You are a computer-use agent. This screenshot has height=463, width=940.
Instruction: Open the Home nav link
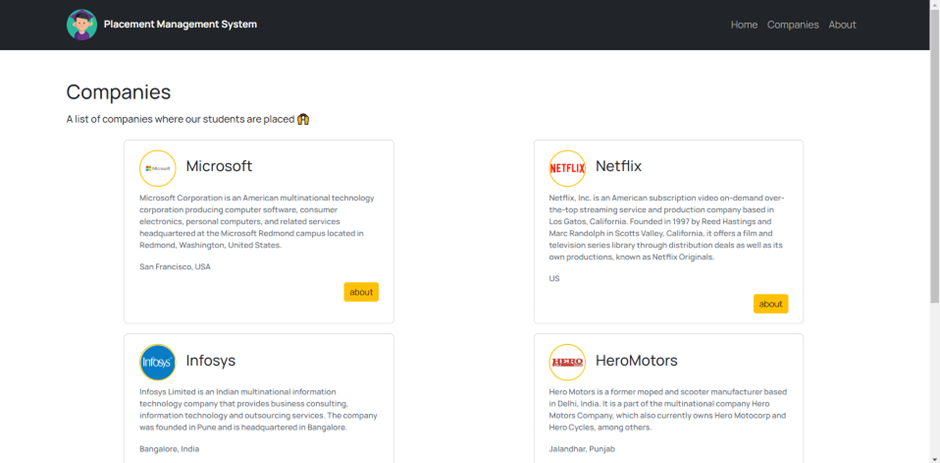[744, 25]
